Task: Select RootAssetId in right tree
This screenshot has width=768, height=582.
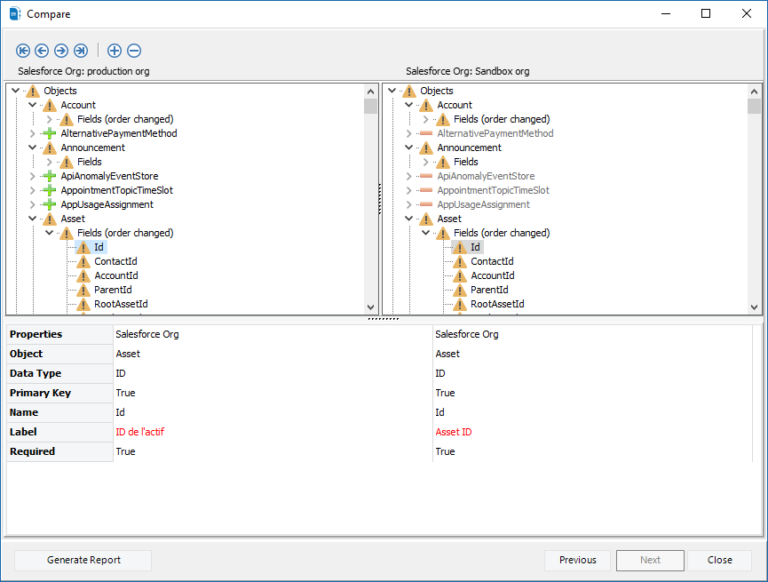Action: (x=497, y=304)
